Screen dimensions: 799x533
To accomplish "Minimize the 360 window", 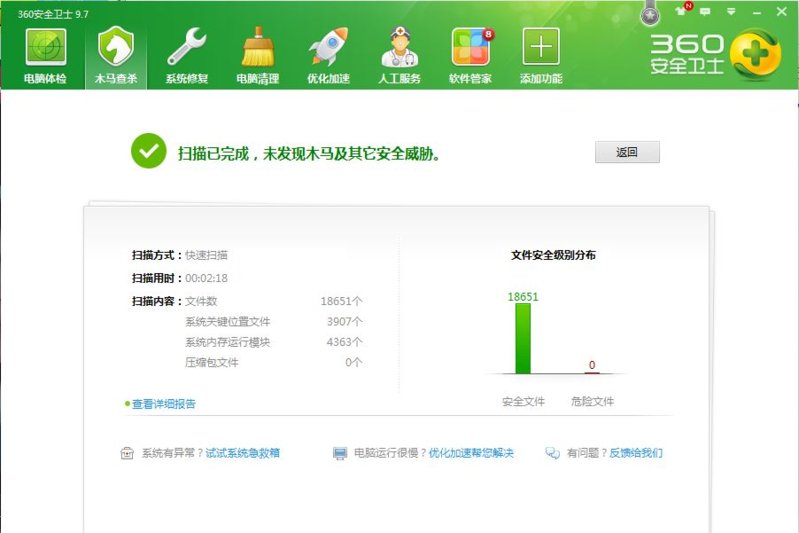I will 757,12.
